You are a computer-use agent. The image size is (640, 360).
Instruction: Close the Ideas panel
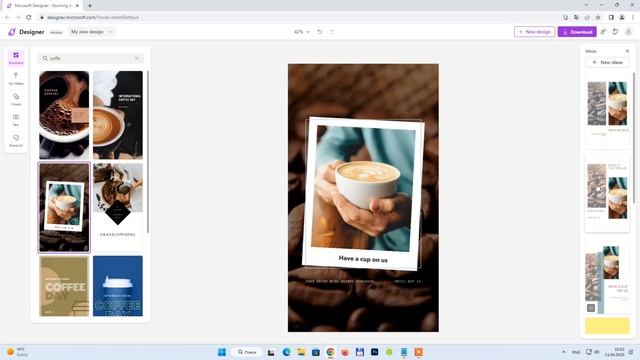627,51
